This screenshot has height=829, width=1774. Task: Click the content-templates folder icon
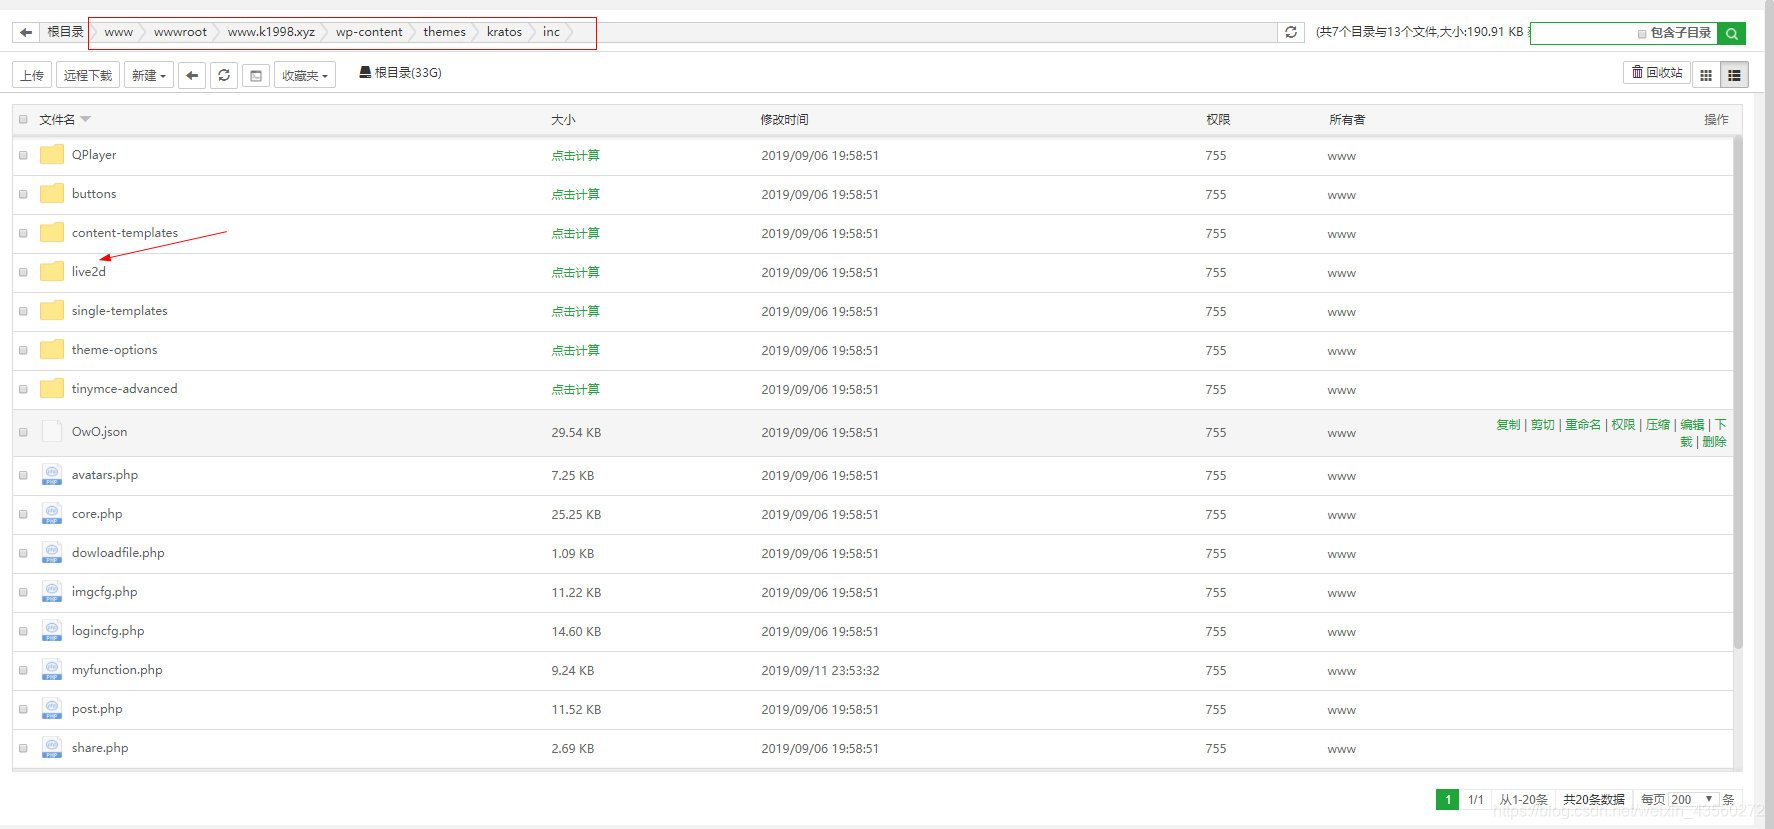coord(52,233)
